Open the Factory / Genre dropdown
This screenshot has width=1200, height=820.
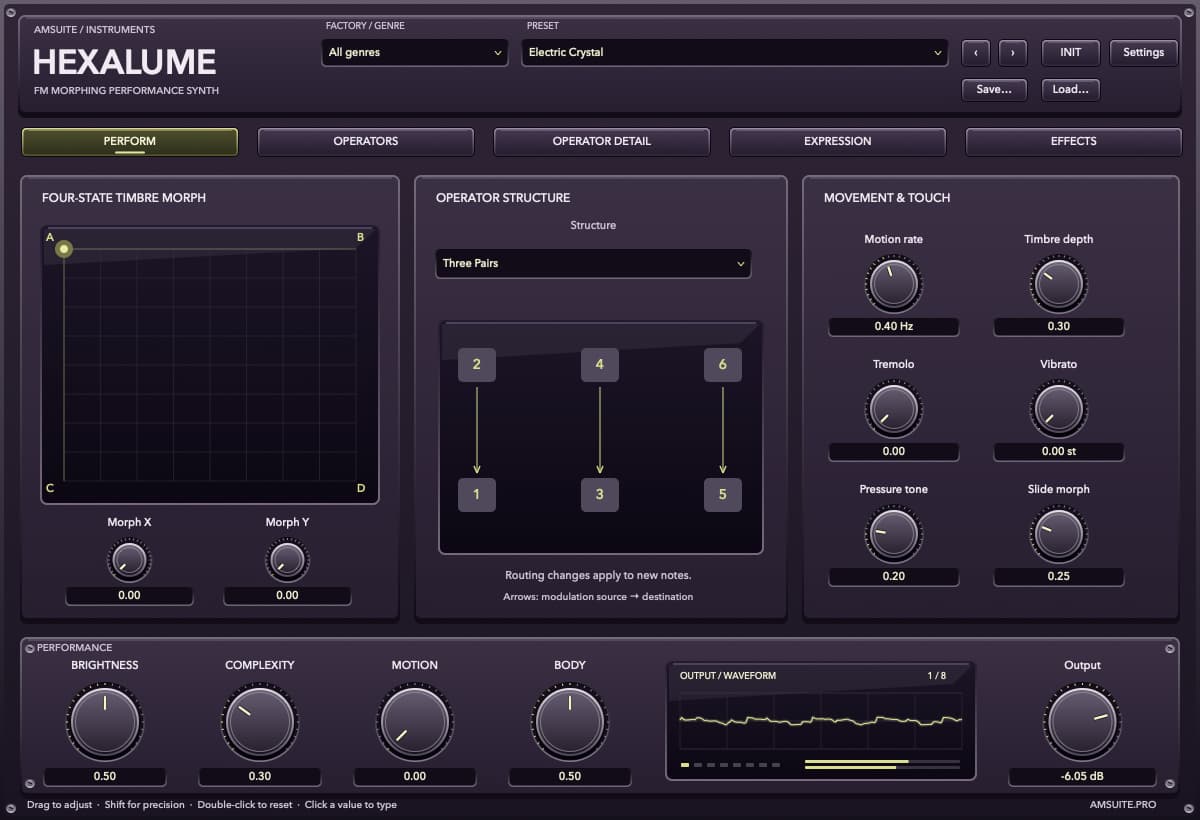tap(415, 53)
